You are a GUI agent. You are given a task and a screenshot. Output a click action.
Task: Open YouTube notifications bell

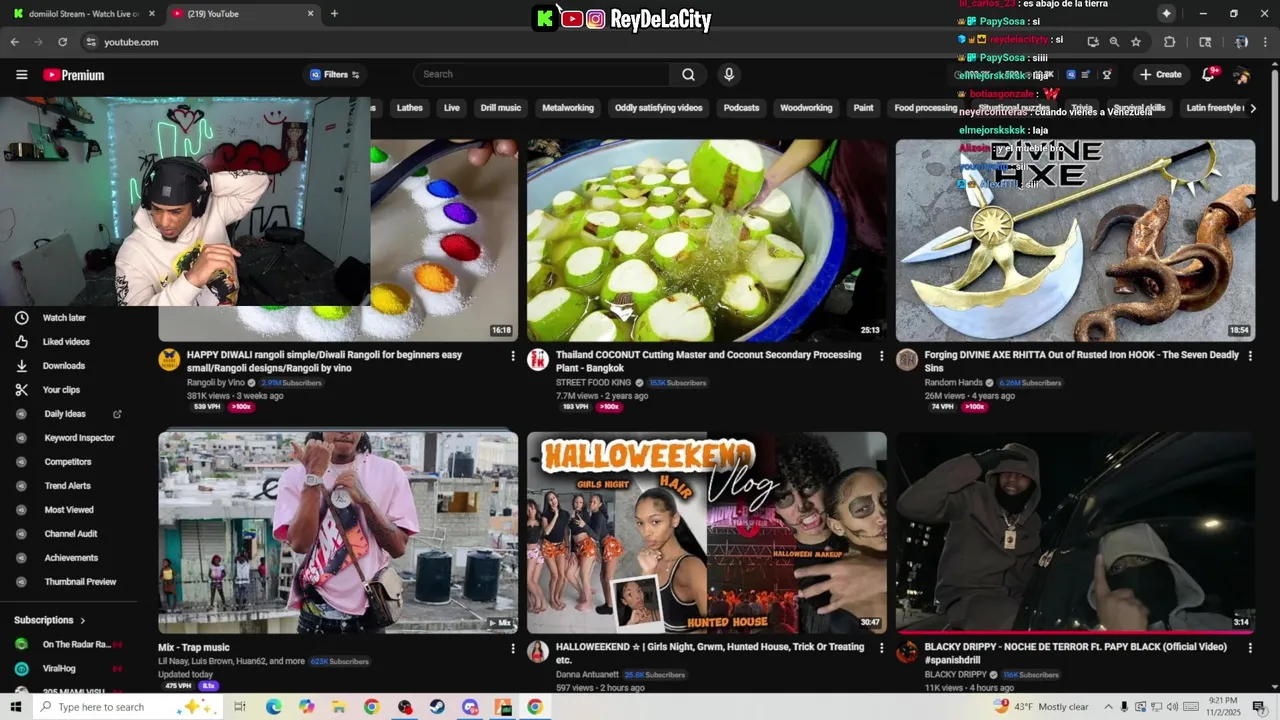tap(1208, 75)
